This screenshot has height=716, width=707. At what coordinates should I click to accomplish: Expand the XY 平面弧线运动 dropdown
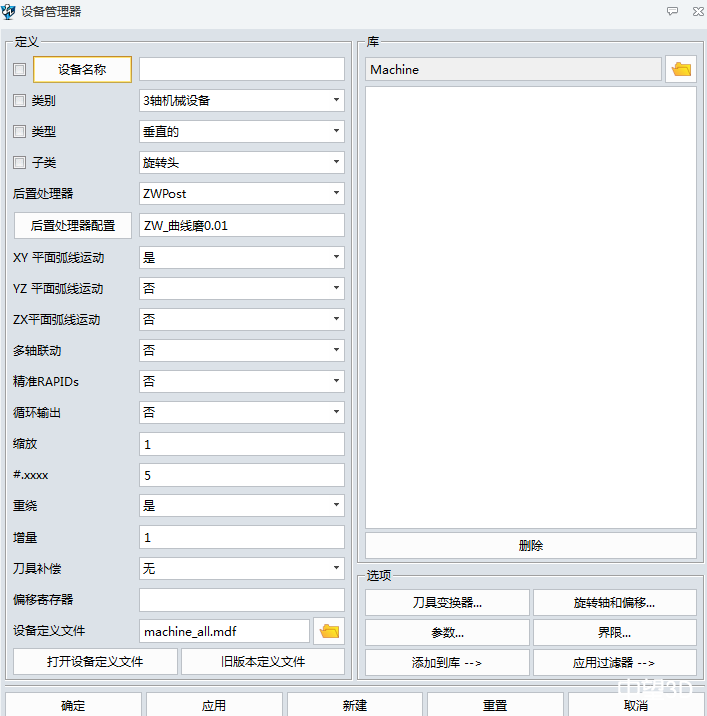(x=242, y=257)
